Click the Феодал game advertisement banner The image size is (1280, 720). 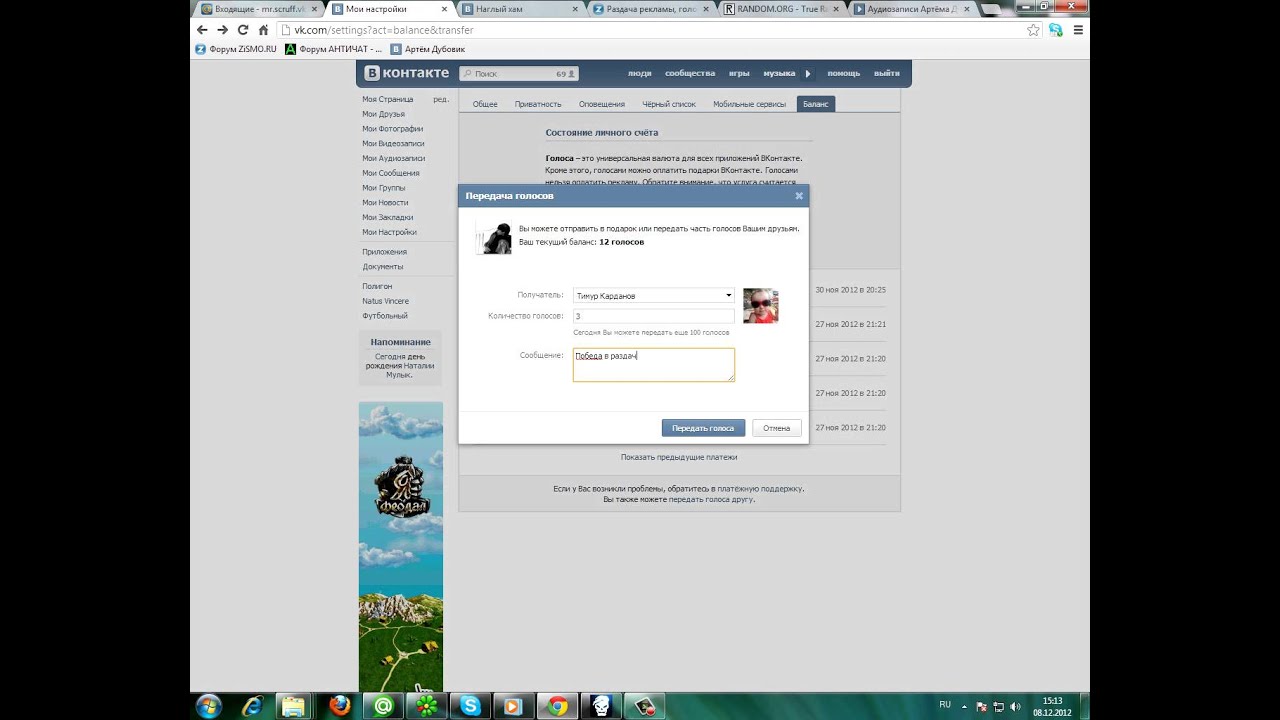coord(401,547)
